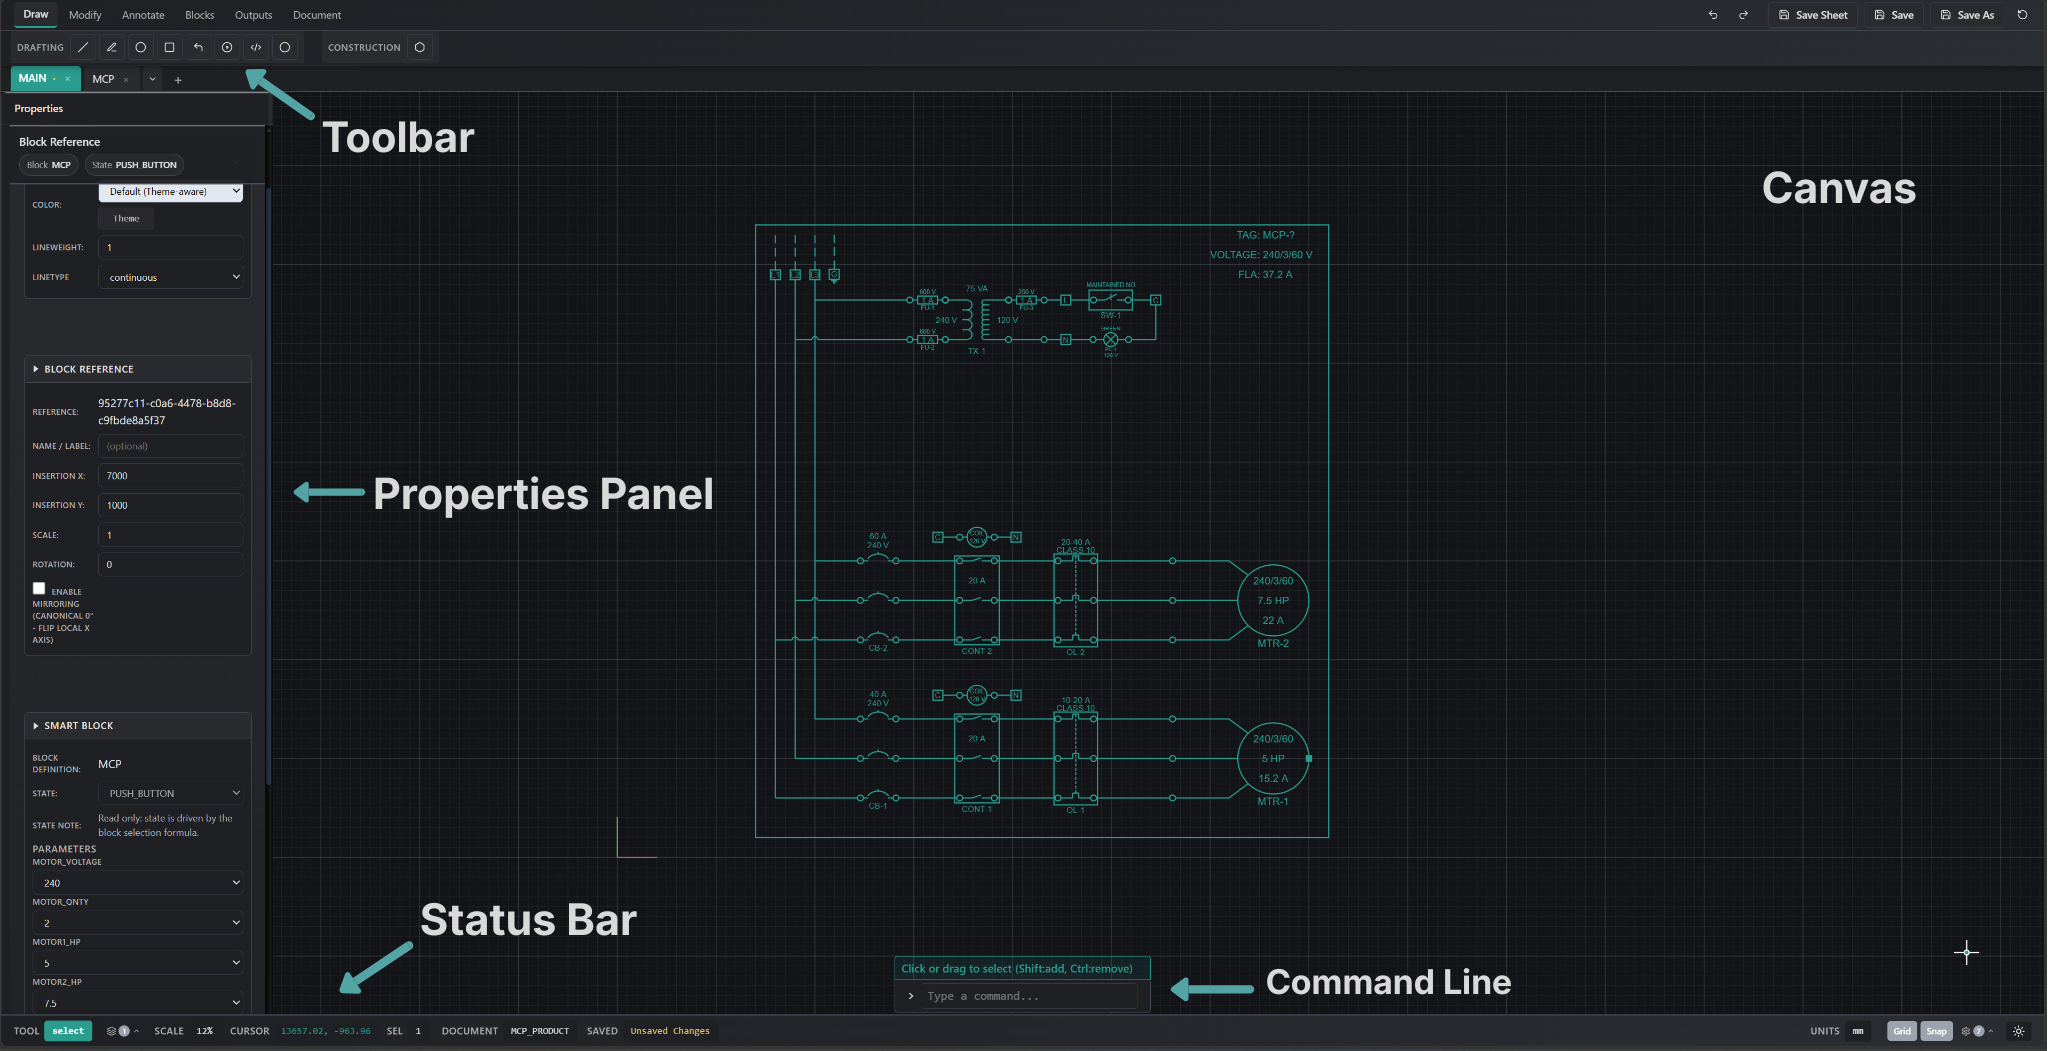Open the Document ribbon tab
This screenshot has height=1051, width=2048.
point(317,15)
